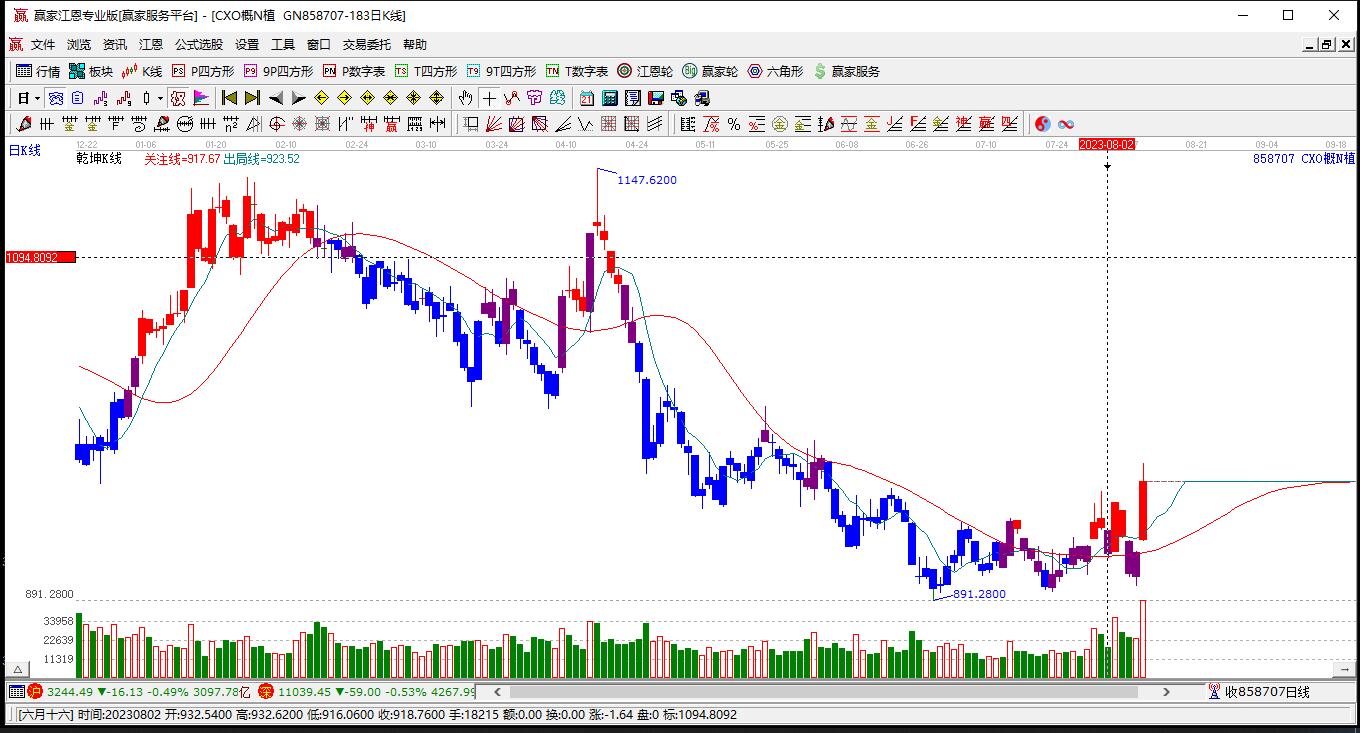
Task: Select the 乾坤K线 indicator label
Action: [99, 158]
